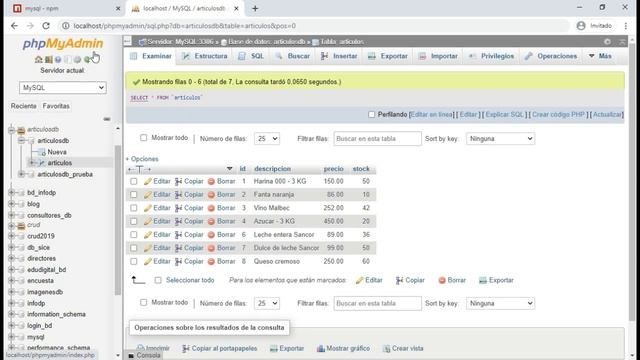
Task: Click the browser reload button
Action: point(46,26)
